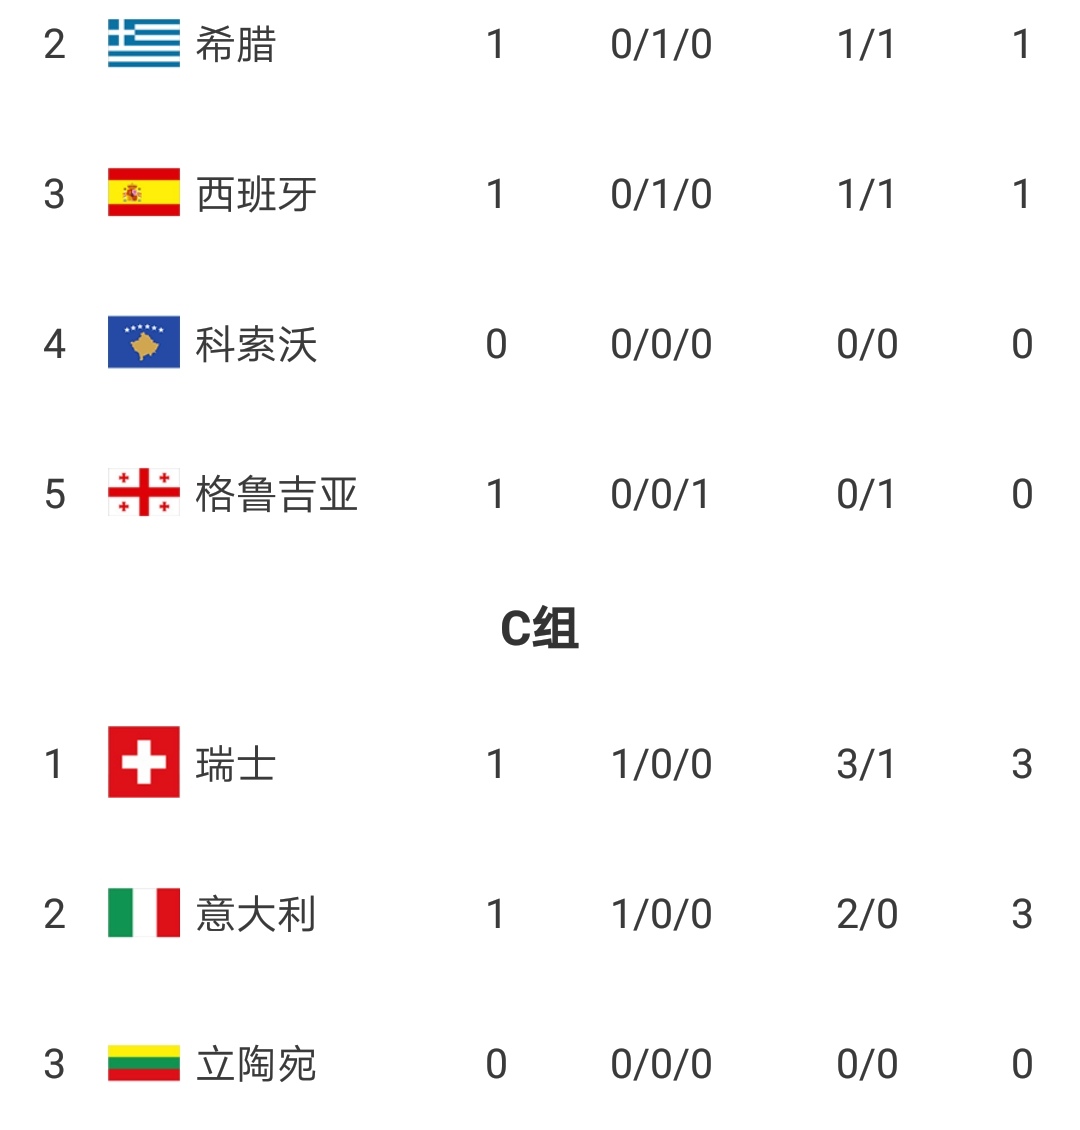Viewport: 1080px width, 1130px height.
Task: Open the 瑞士 team name
Action: 236,764
